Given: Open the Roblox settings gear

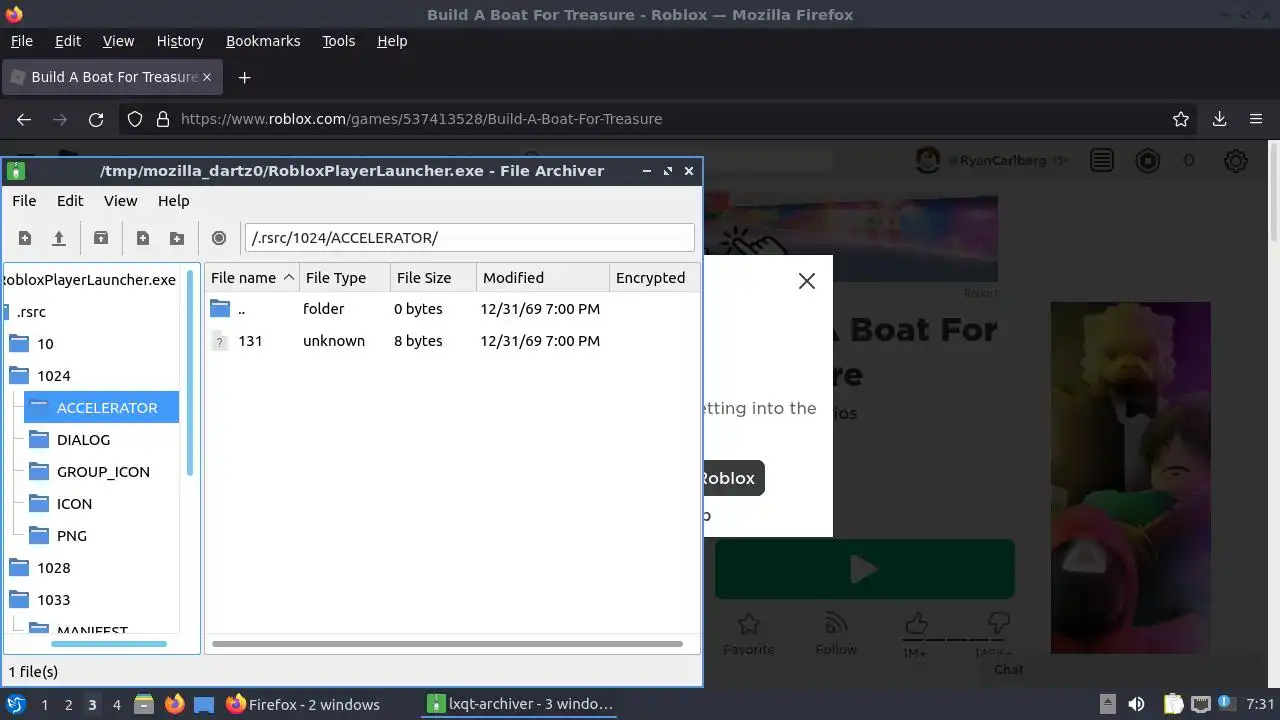Looking at the screenshot, I should tap(1236, 160).
